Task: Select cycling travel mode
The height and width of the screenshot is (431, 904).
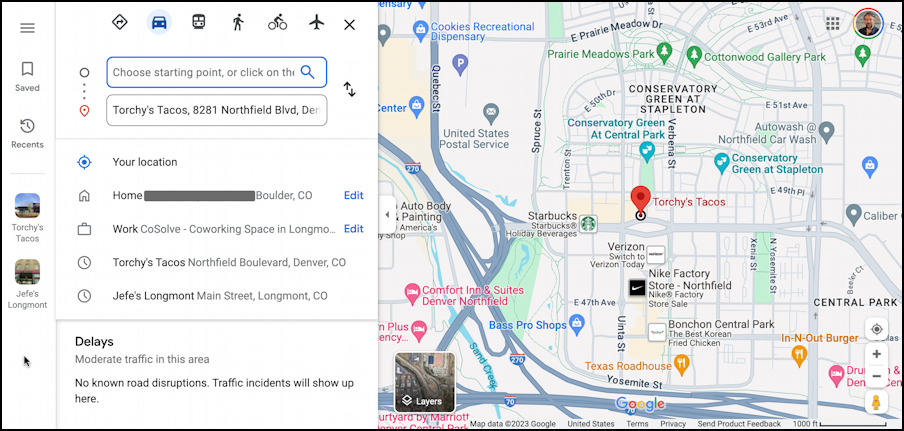Action: (277, 22)
